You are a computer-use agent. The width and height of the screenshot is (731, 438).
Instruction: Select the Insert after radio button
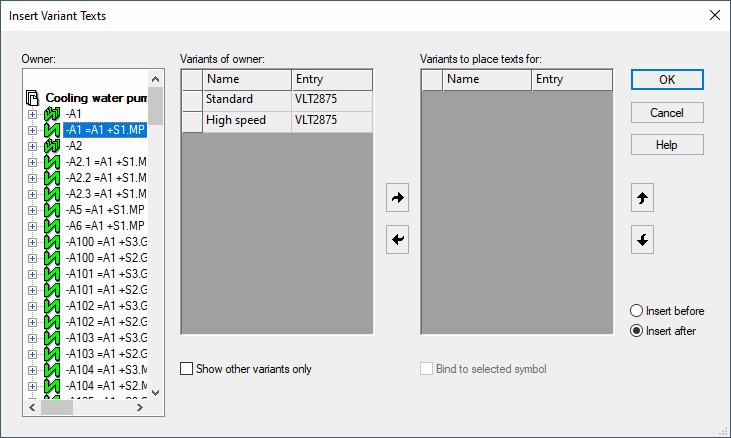(636, 331)
